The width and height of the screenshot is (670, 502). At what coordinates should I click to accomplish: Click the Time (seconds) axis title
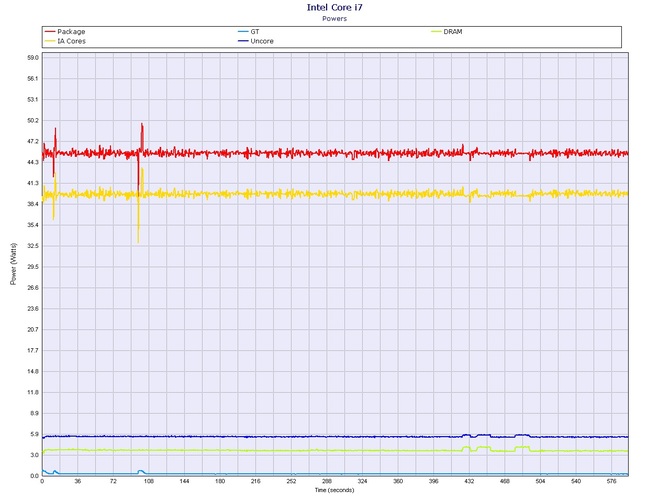click(335, 490)
